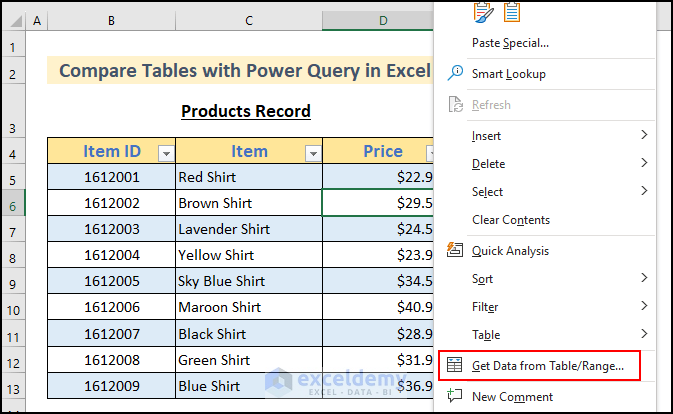Screen dimensions: 673x414
Task: Open Paste Special from context menu
Action: [x=510, y=43]
